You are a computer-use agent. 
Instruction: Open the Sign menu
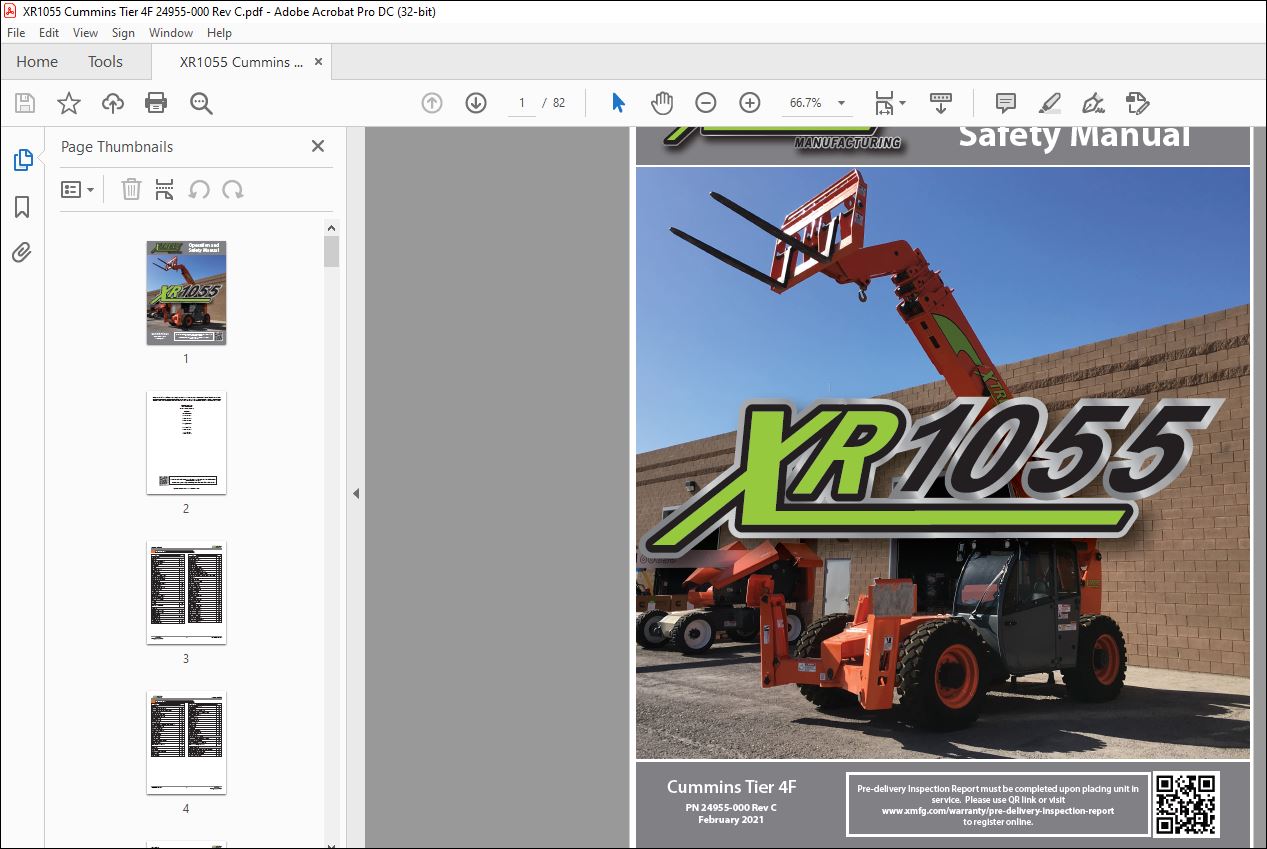pyautogui.click(x=123, y=33)
